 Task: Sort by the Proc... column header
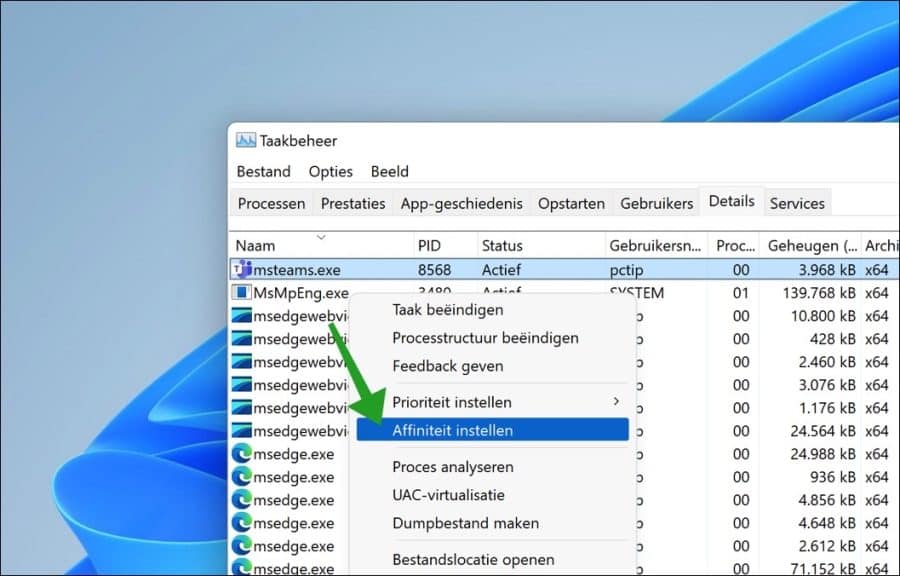[734, 245]
